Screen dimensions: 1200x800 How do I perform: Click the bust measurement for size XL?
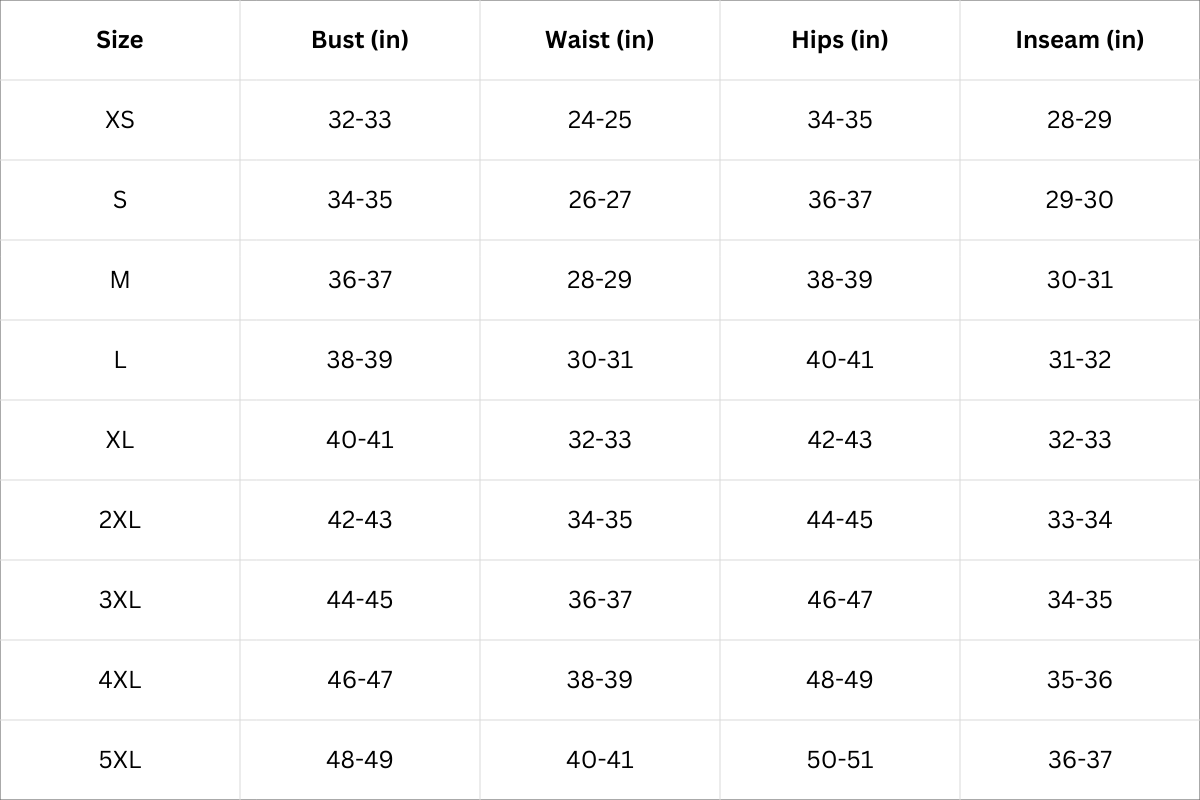tap(360, 440)
